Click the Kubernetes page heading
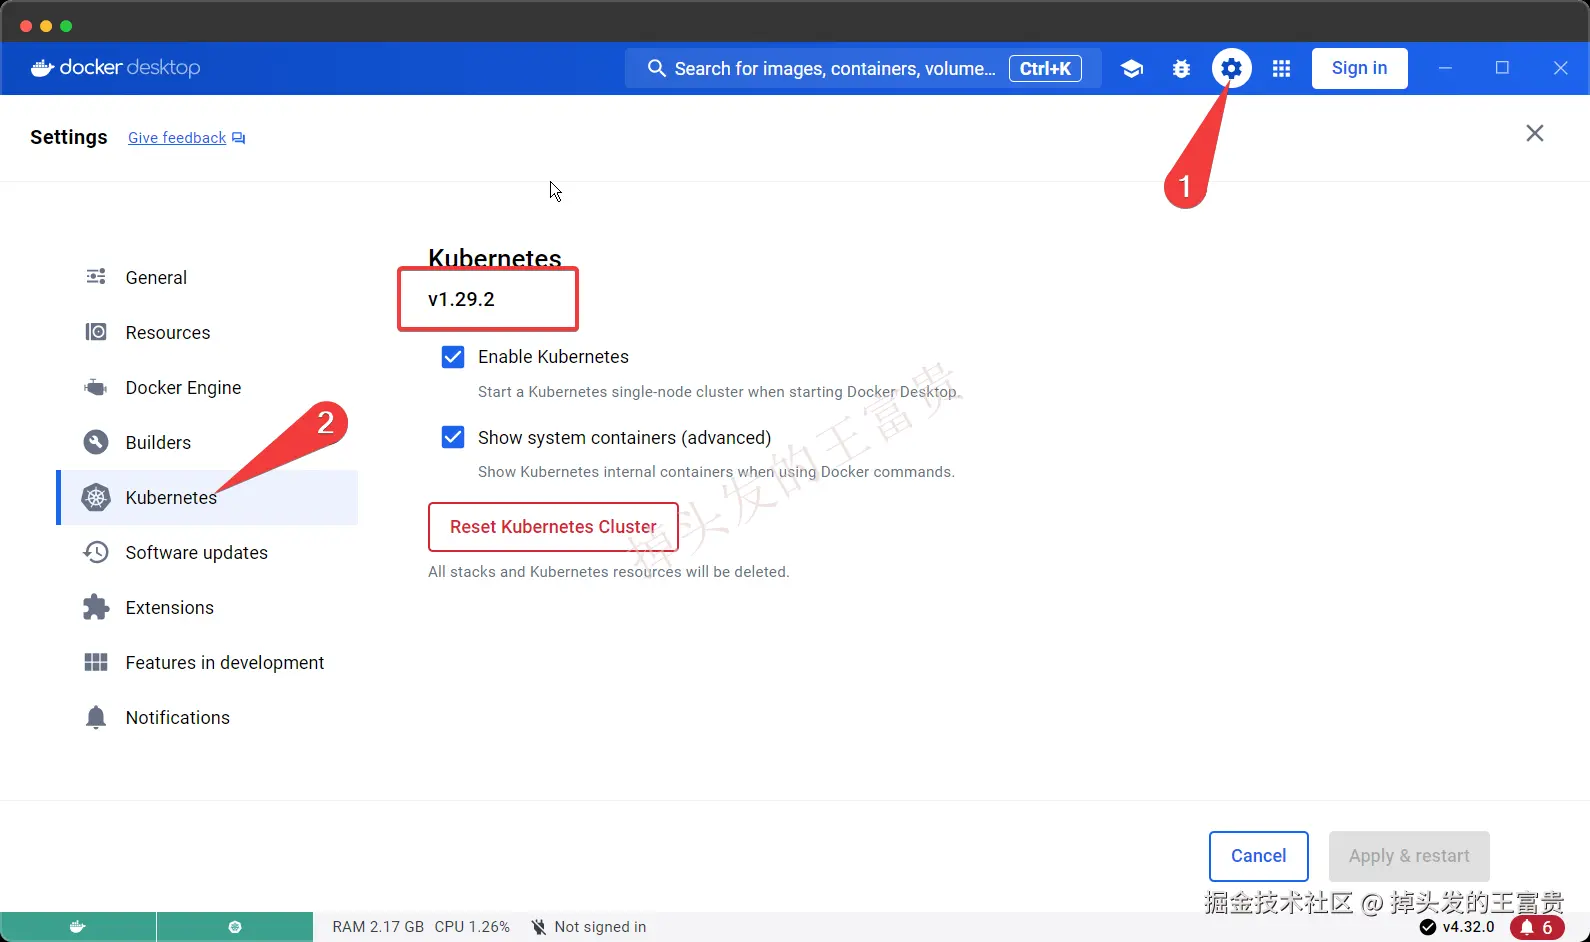This screenshot has width=1590, height=942. tap(494, 258)
